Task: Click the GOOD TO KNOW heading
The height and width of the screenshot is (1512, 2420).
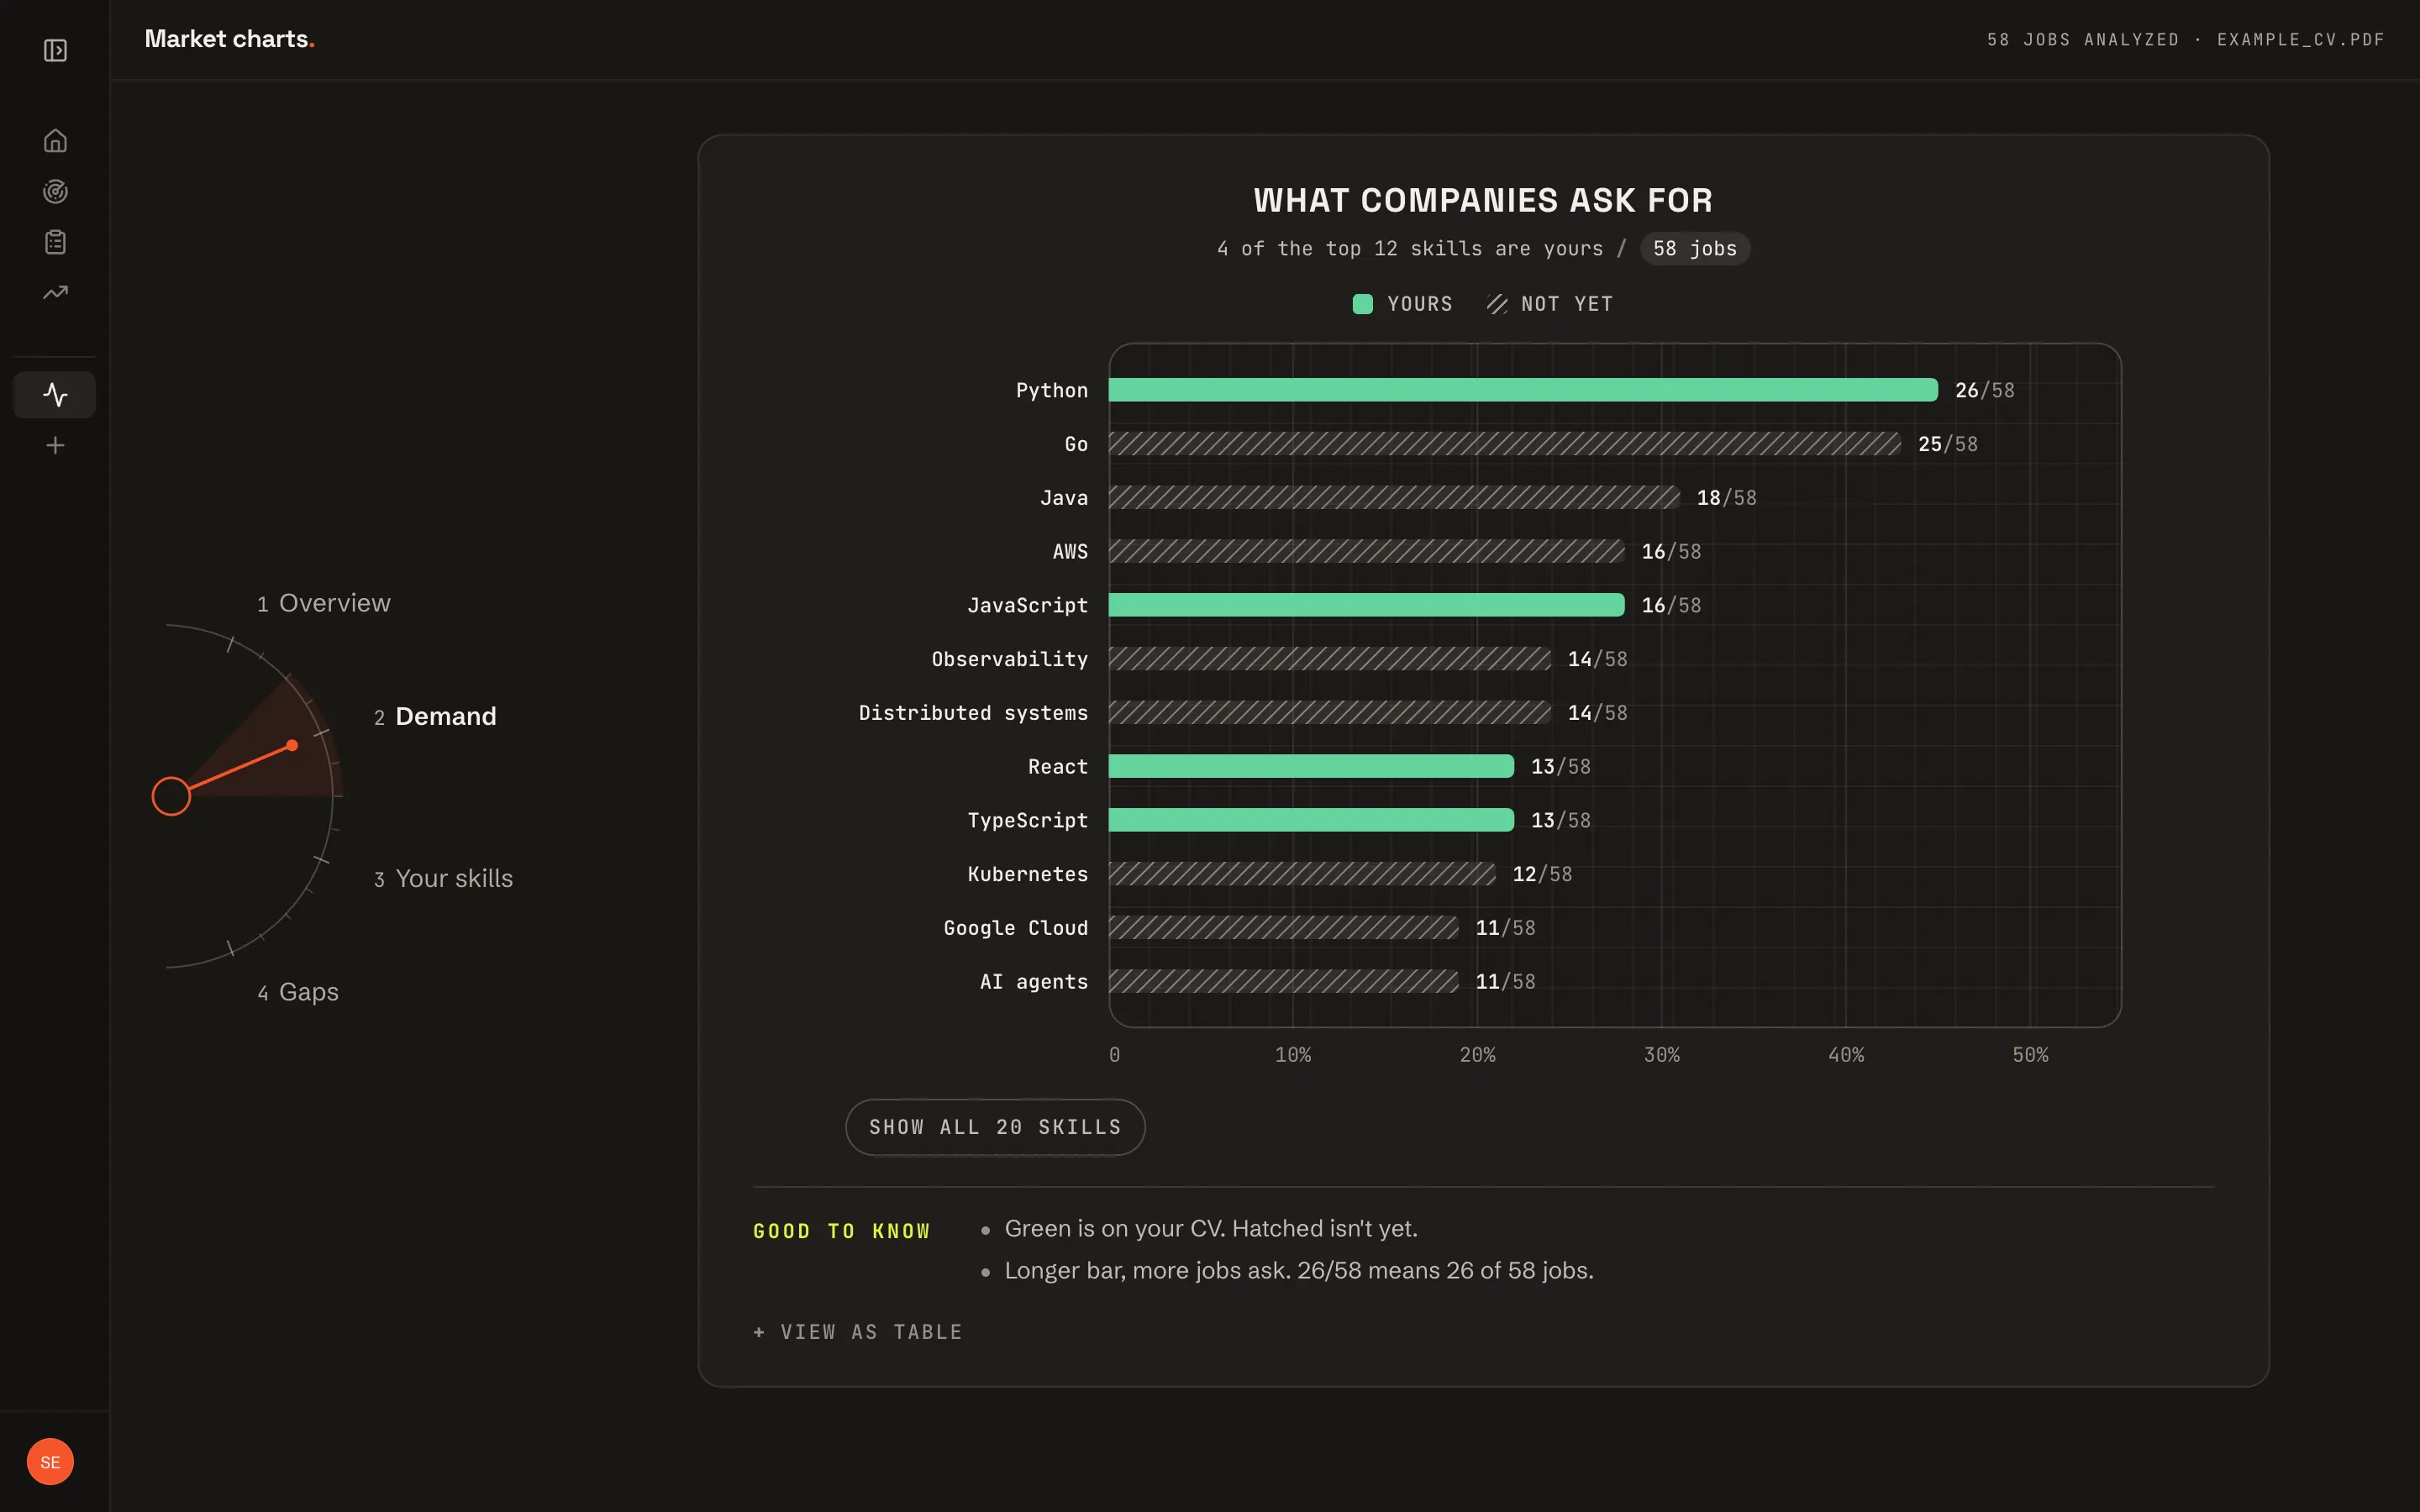Action: (841, 1231)
